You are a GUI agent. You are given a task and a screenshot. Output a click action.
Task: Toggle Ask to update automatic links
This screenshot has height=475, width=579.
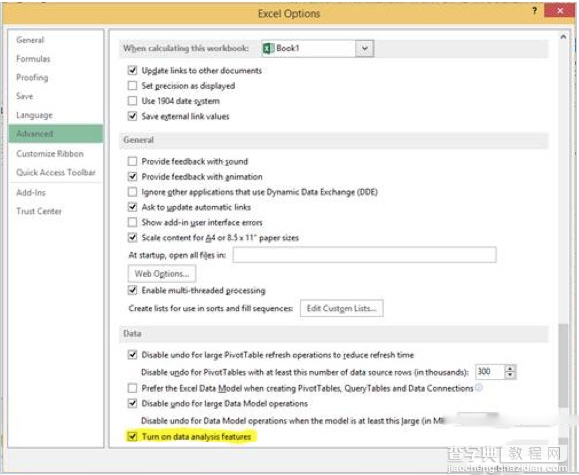point(132,207)
